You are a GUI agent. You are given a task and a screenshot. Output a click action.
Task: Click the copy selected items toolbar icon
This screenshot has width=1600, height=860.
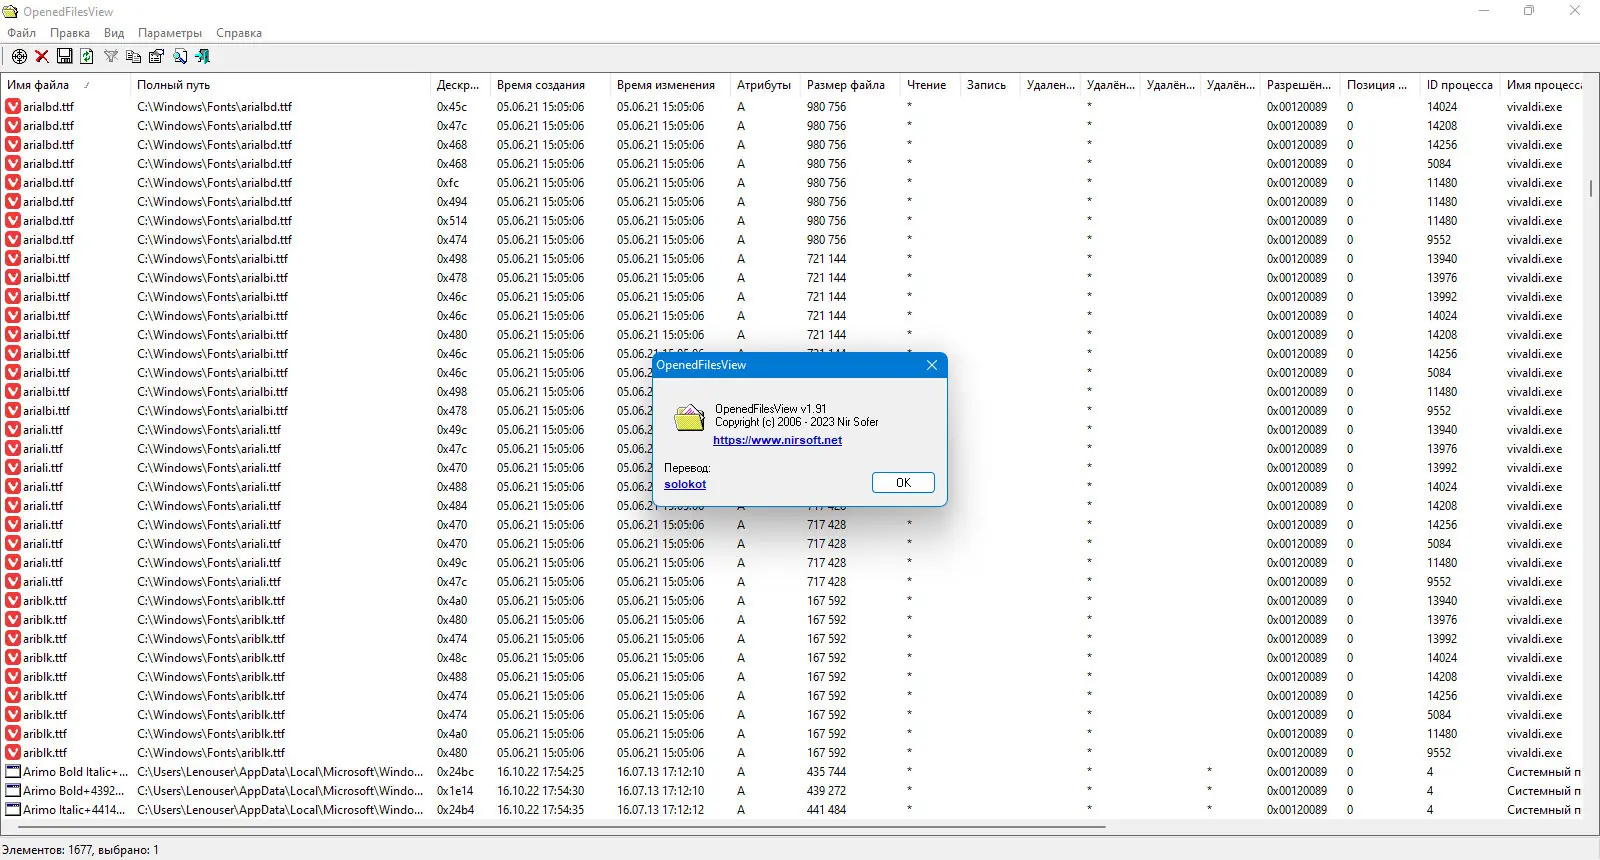coord(134,57)
